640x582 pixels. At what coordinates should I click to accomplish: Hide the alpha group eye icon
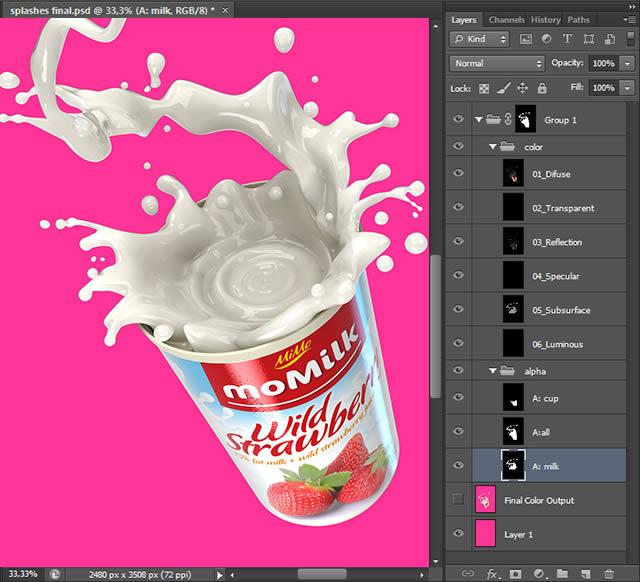click(x=458, y=370)
